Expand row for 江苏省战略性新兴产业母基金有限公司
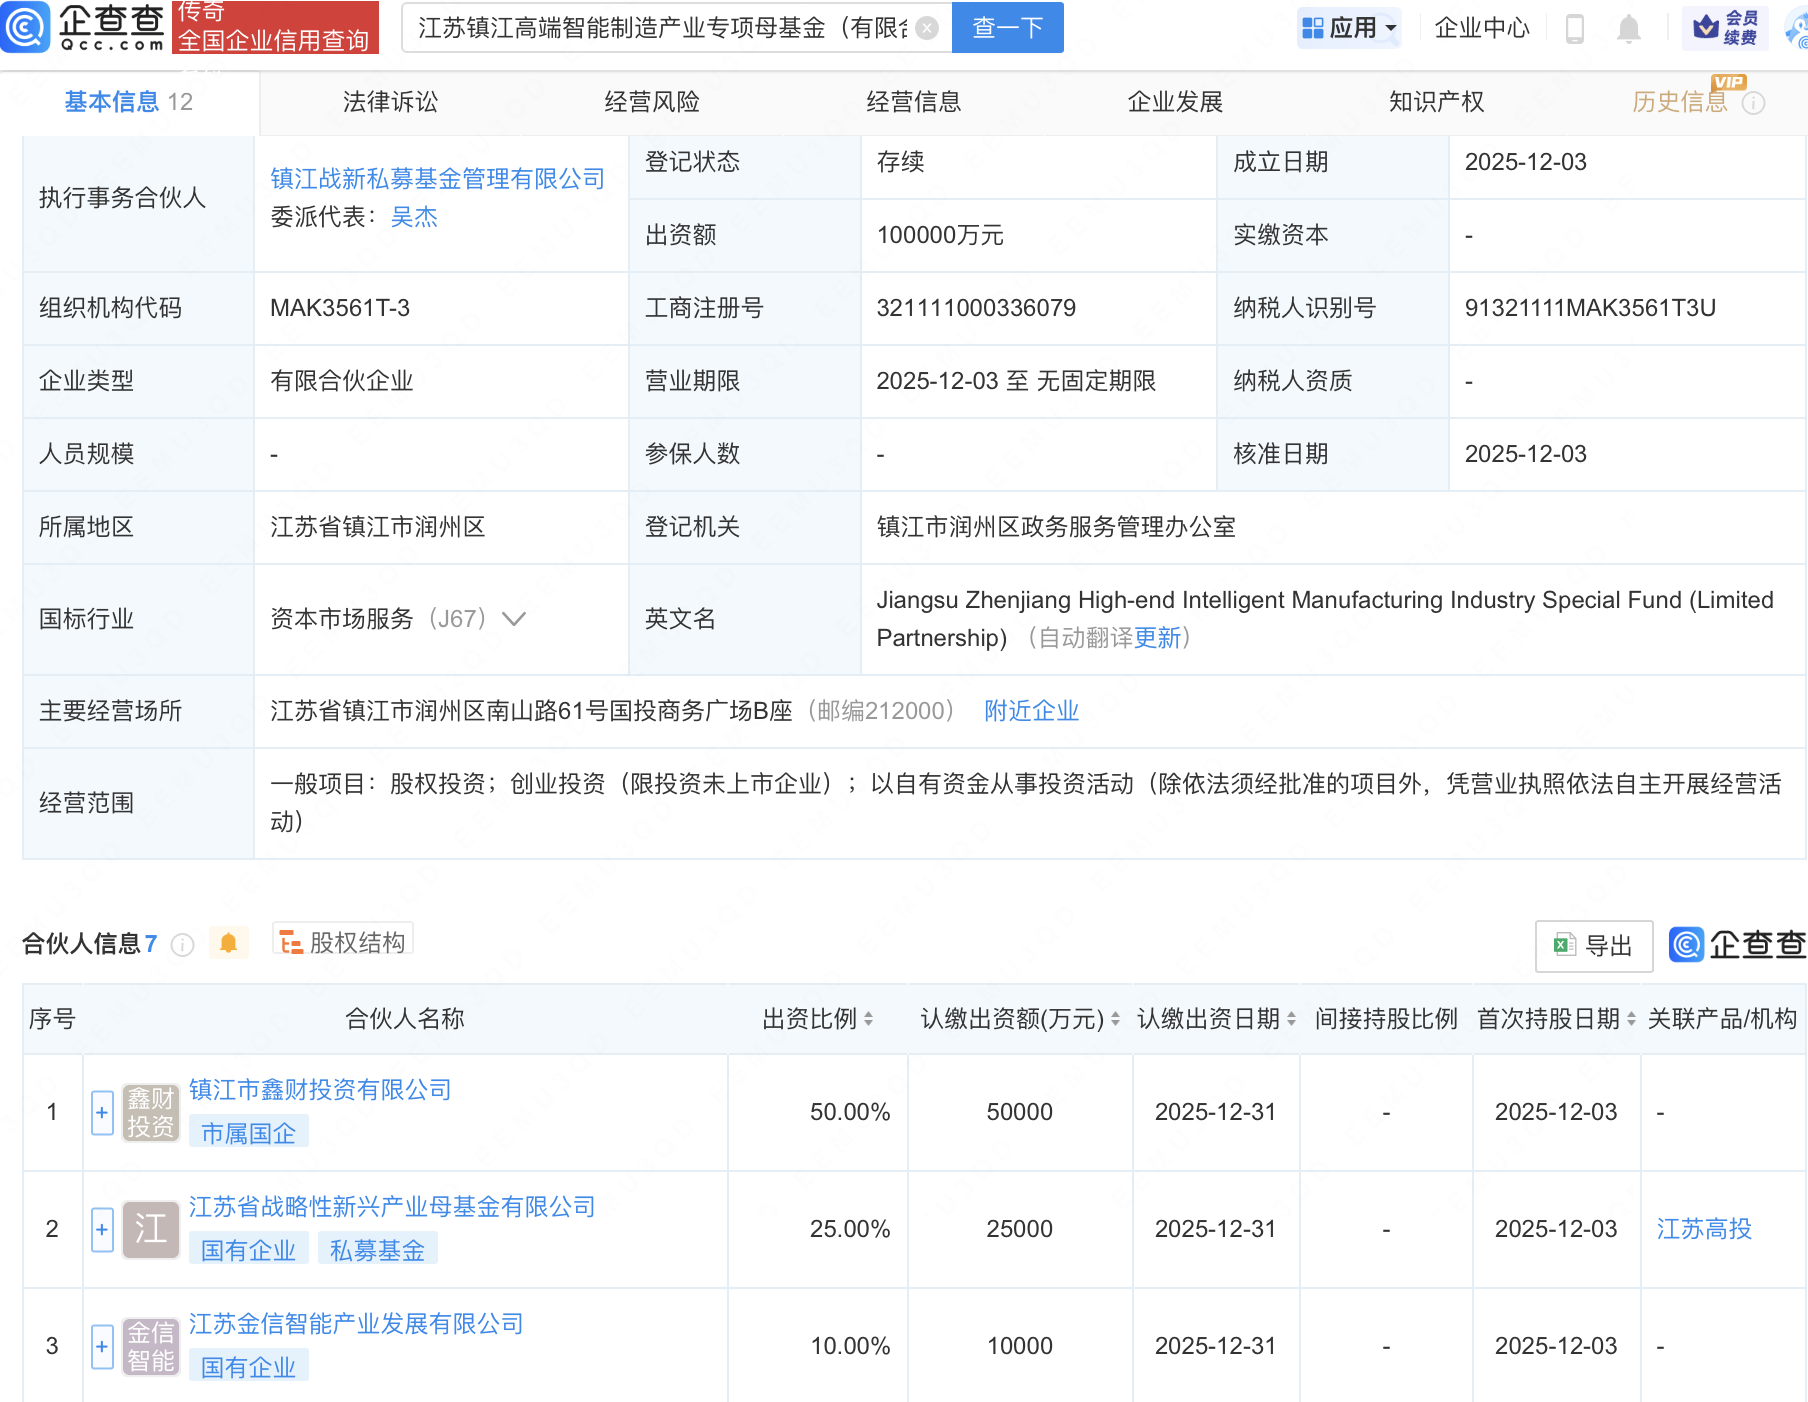 pyautogui.click(x=102, y=1229)
